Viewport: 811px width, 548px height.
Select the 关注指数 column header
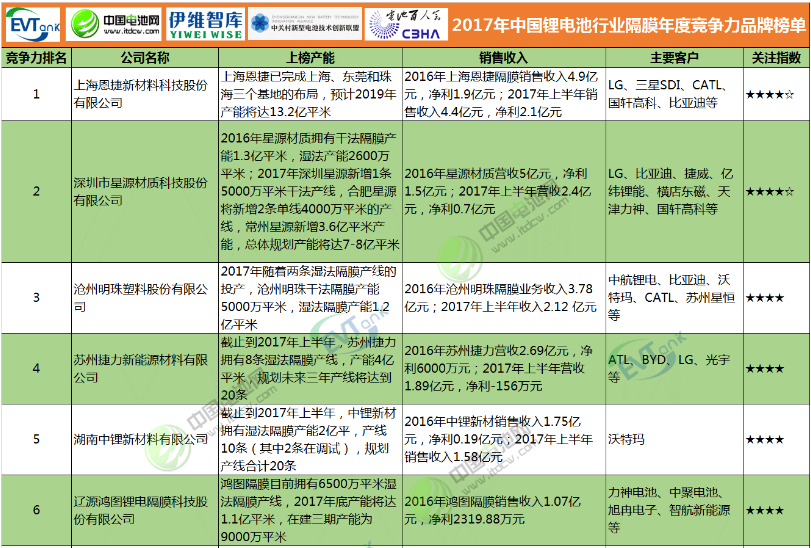pos(775,57)
